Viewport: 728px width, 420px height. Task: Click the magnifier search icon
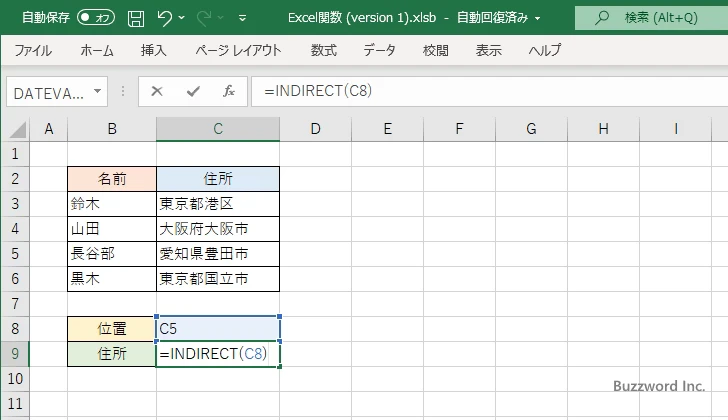[602, 18]
